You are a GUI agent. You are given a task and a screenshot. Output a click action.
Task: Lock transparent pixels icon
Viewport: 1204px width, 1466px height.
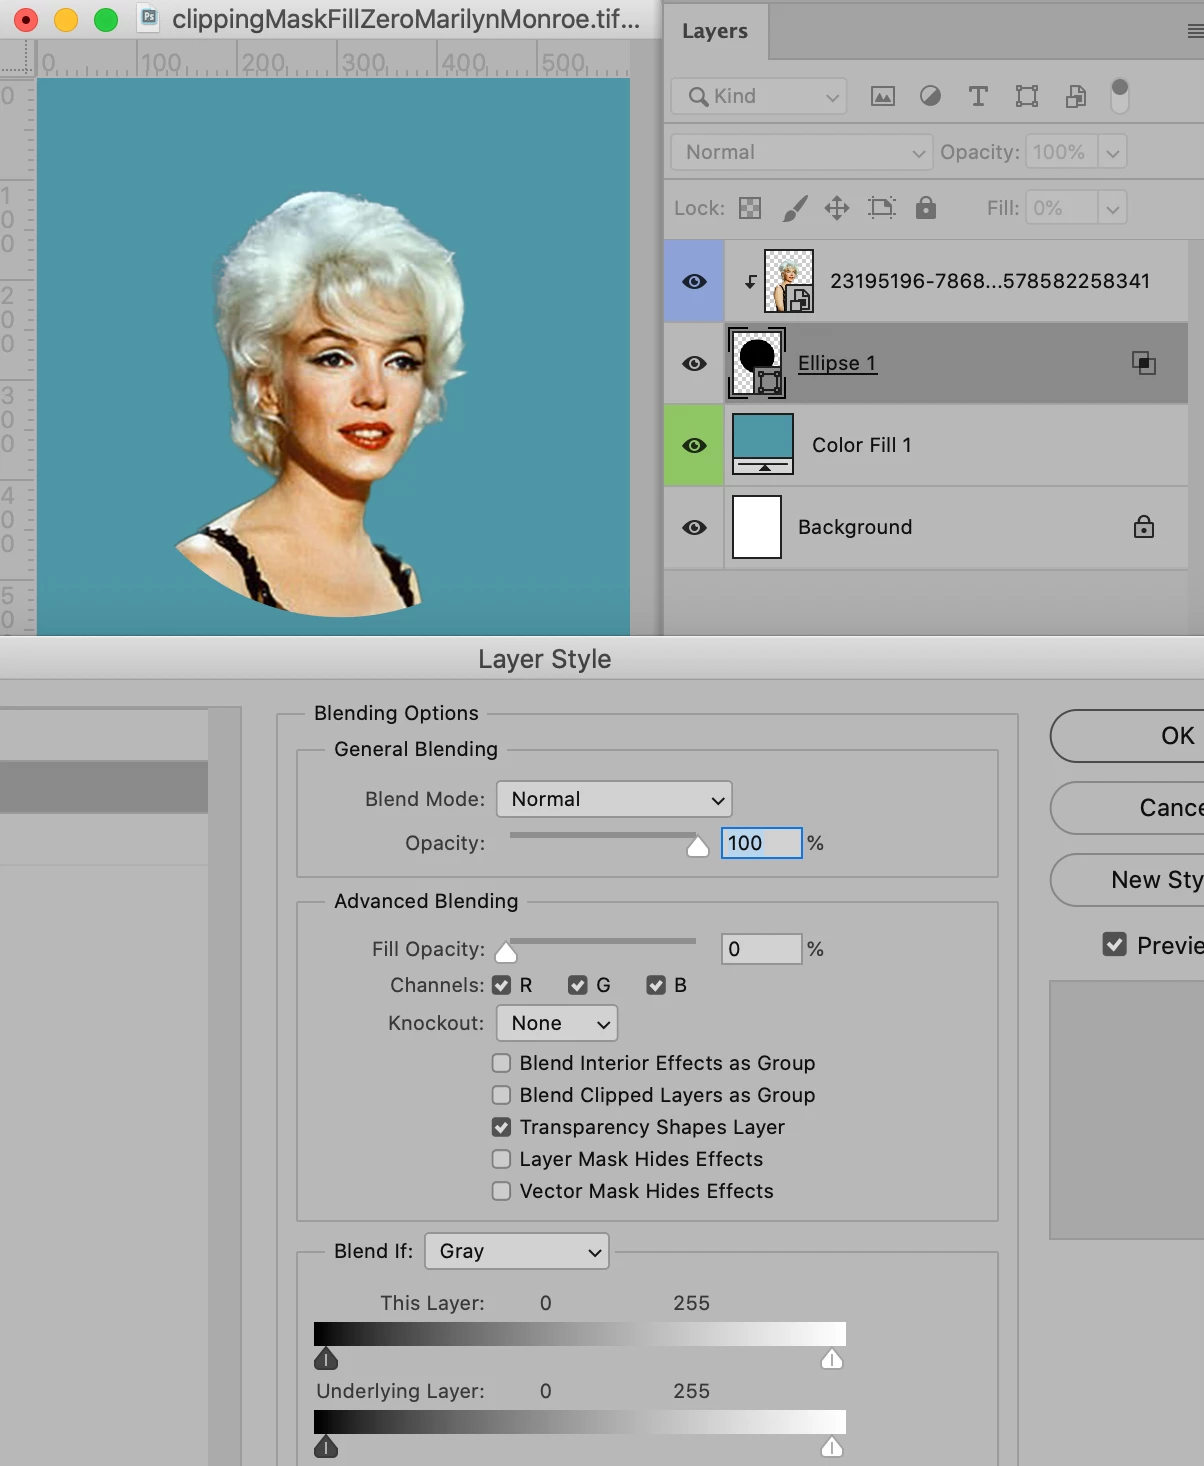point(750,208)
